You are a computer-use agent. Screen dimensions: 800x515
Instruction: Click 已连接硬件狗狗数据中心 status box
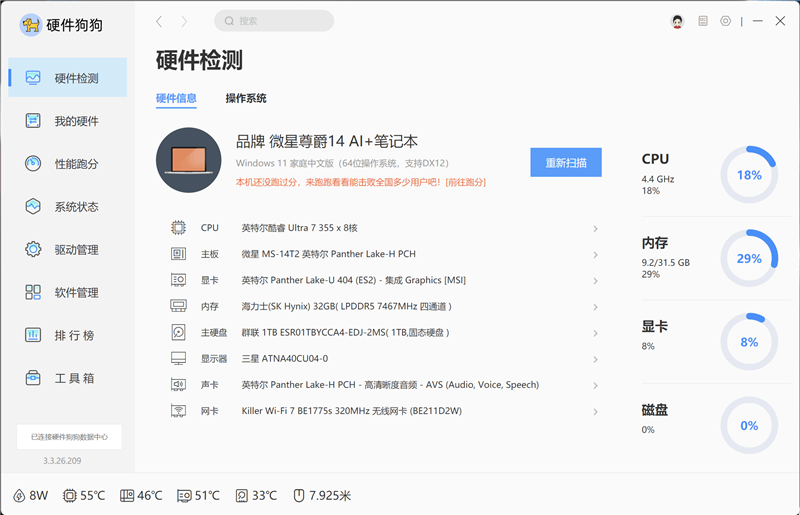click(69, 437)
